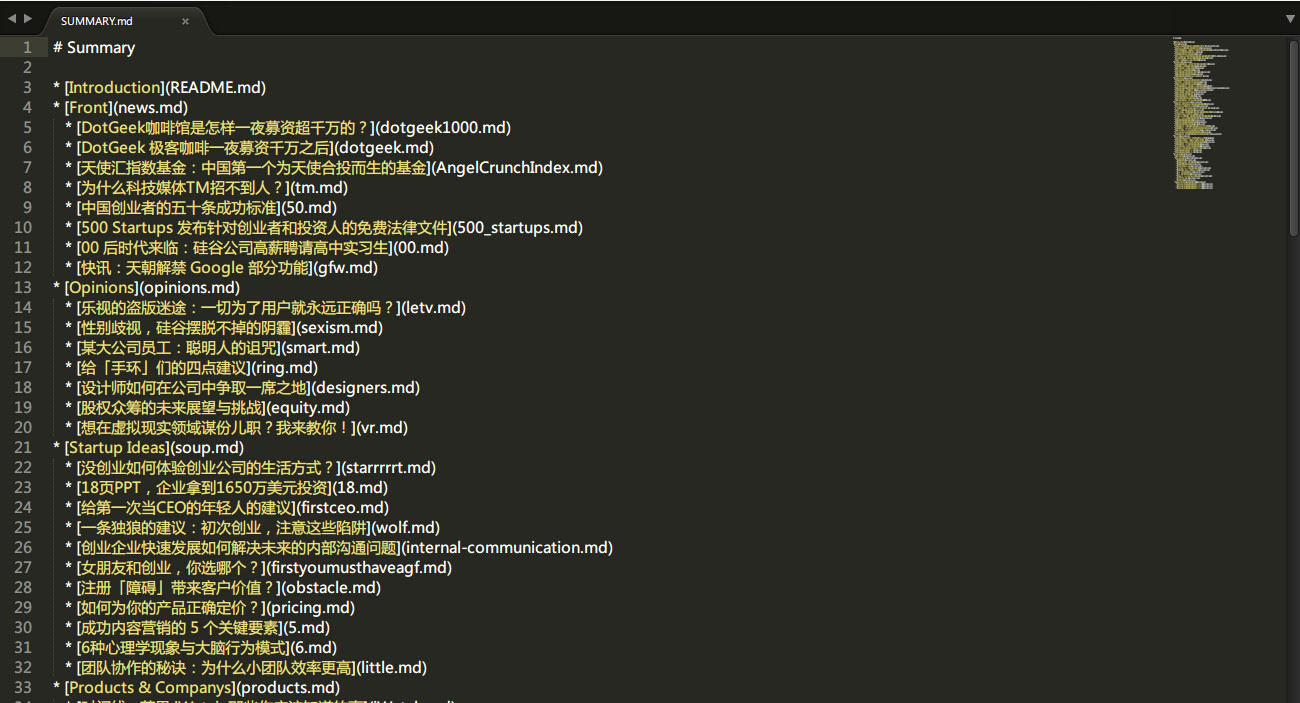
Task: Click the [Introduction] link text
Action: tap(113, 88)
